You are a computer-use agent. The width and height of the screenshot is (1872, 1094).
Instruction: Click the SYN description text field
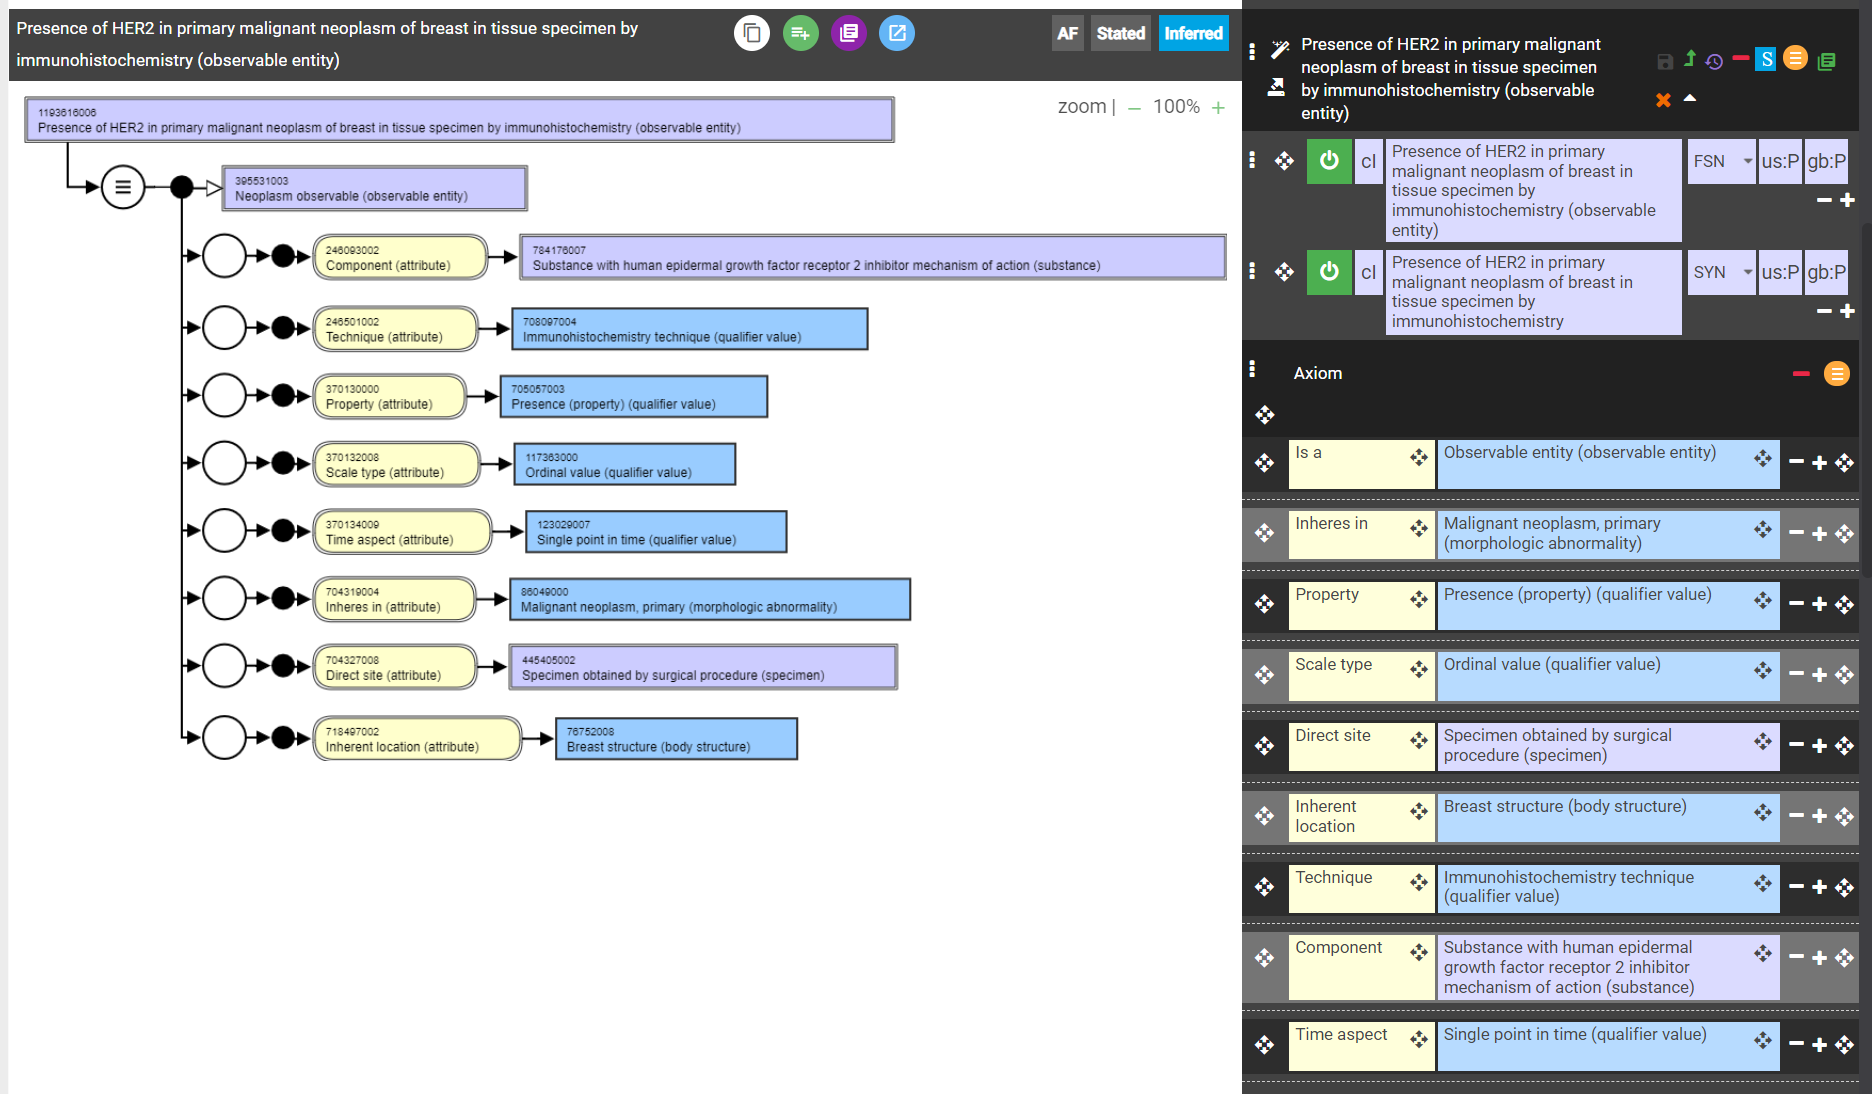[1534, 291]
